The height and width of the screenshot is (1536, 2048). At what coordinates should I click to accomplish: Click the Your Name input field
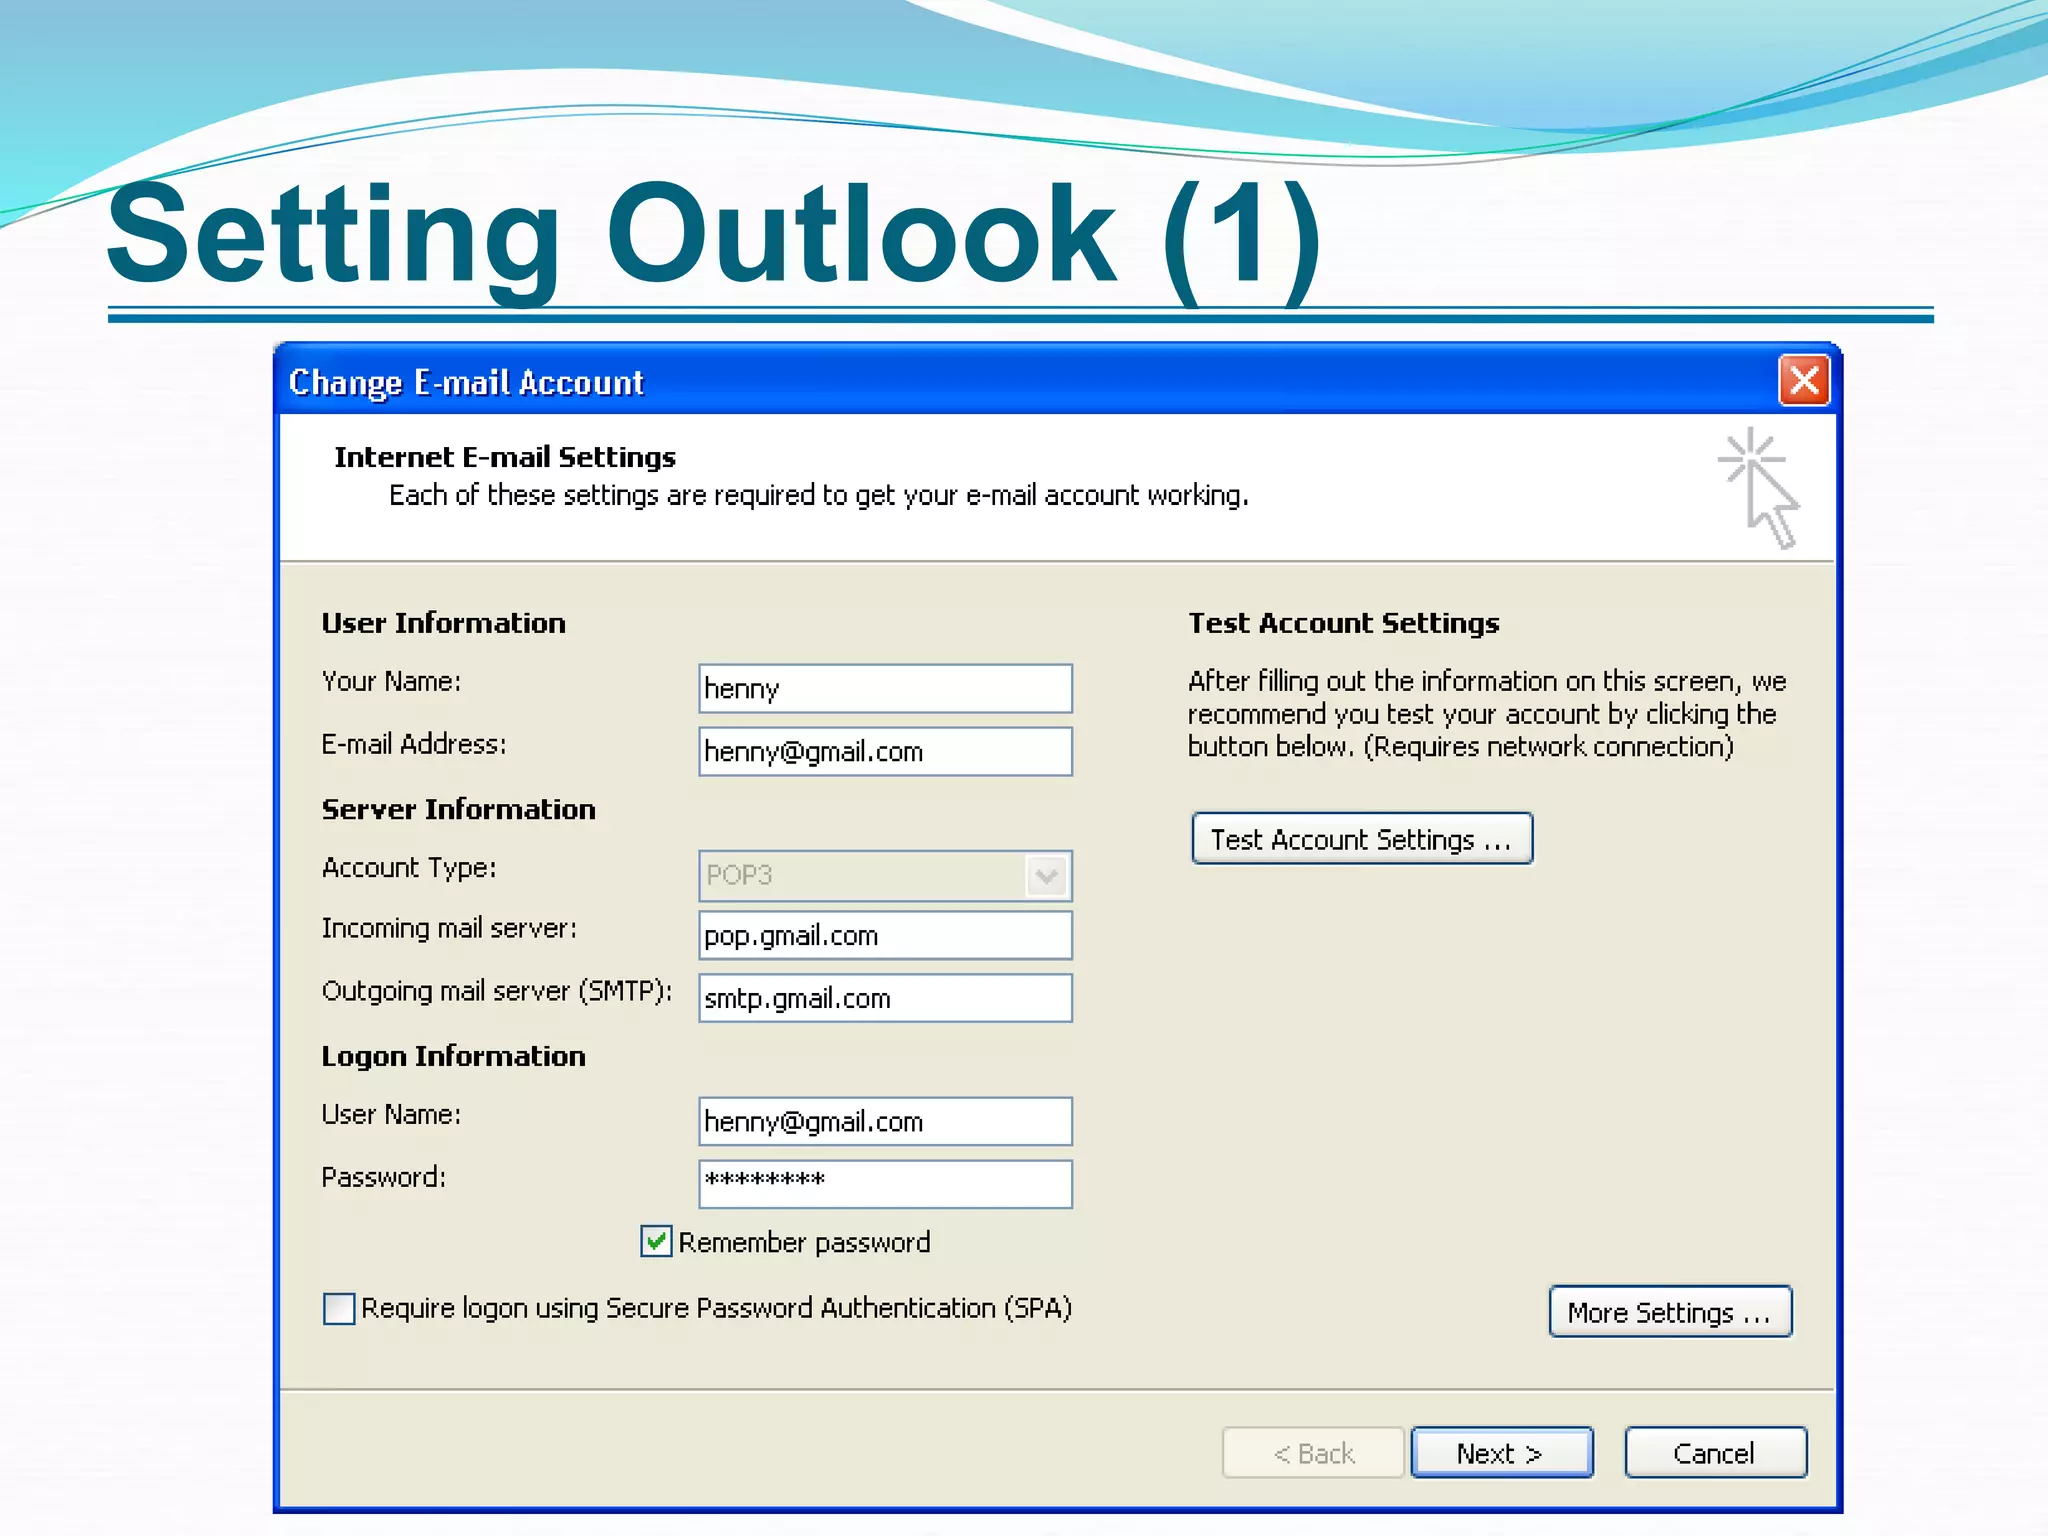pos(885,688)
